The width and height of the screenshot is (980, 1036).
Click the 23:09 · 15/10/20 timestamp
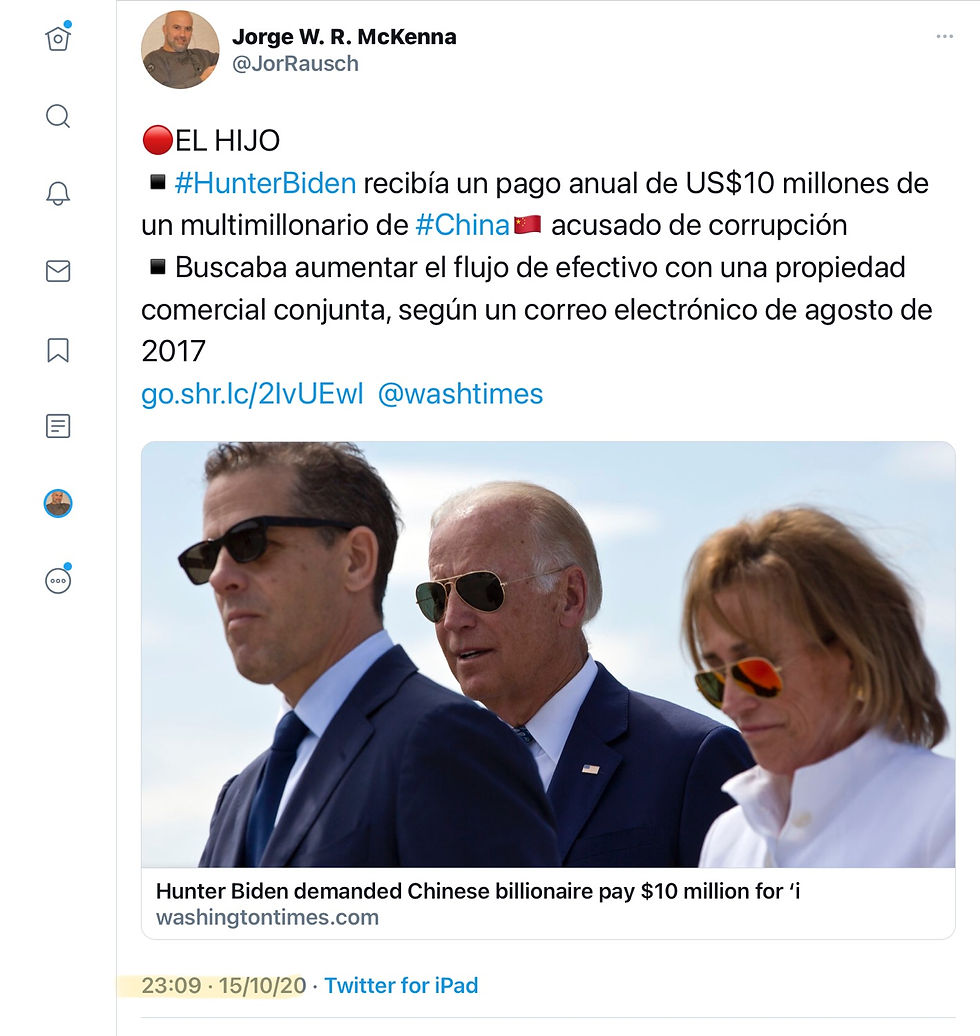223,985
